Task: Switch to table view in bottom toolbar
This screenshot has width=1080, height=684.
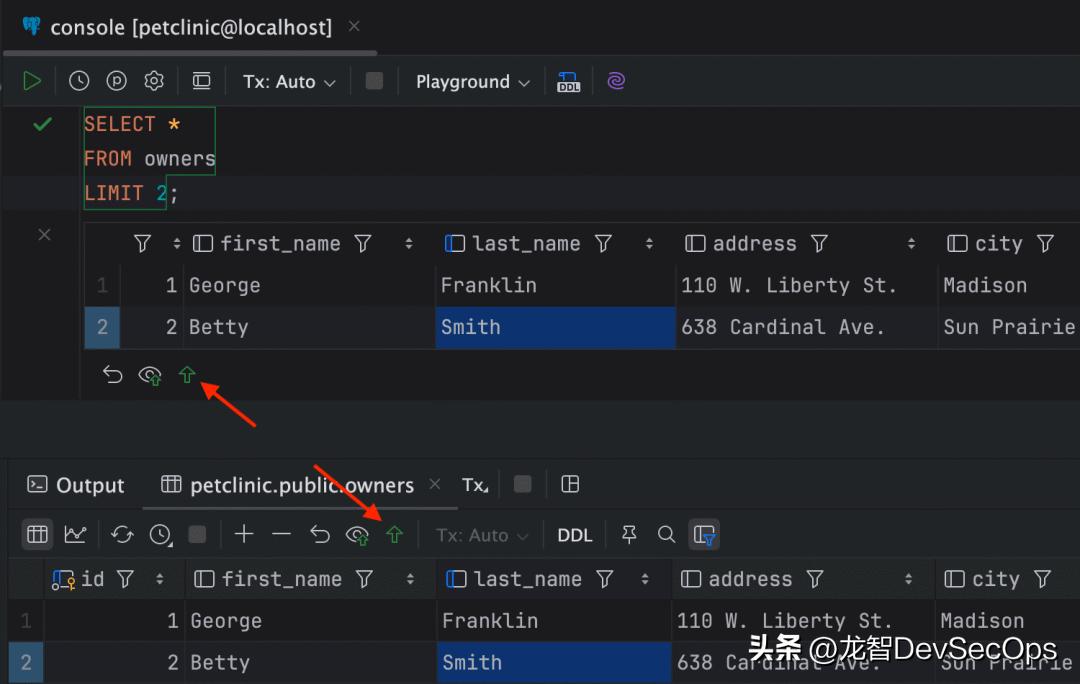Action: [37, 535]
